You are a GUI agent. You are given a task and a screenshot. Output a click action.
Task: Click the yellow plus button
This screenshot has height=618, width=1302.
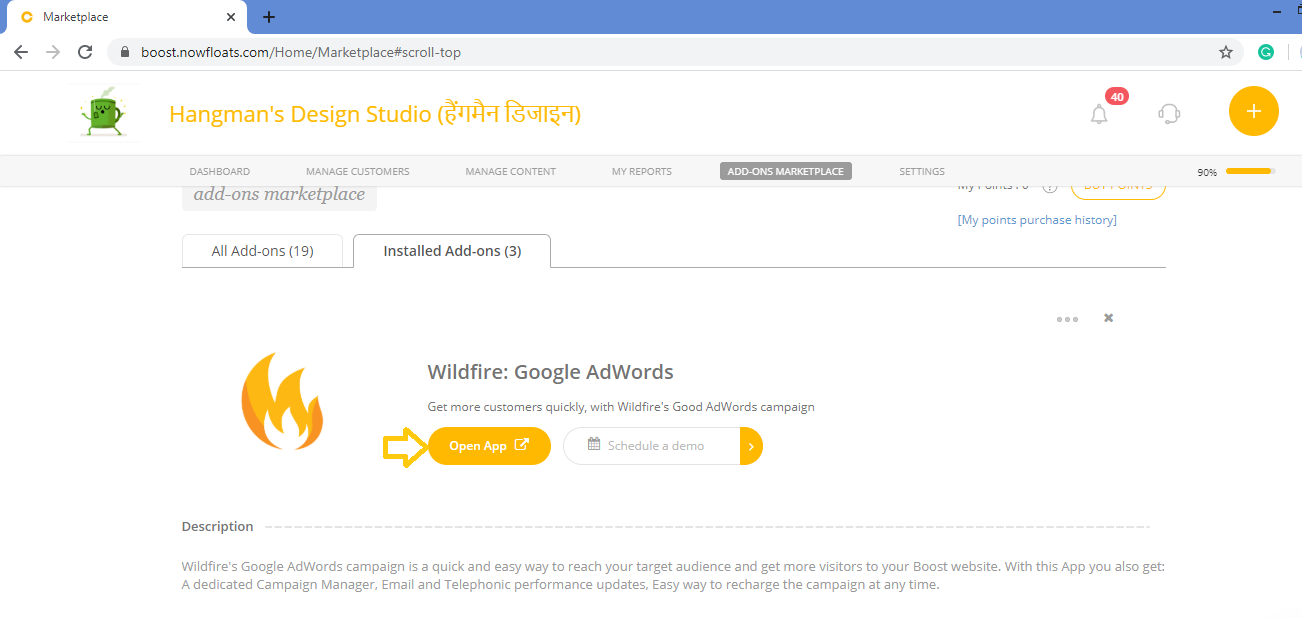tap(1254, 111)
